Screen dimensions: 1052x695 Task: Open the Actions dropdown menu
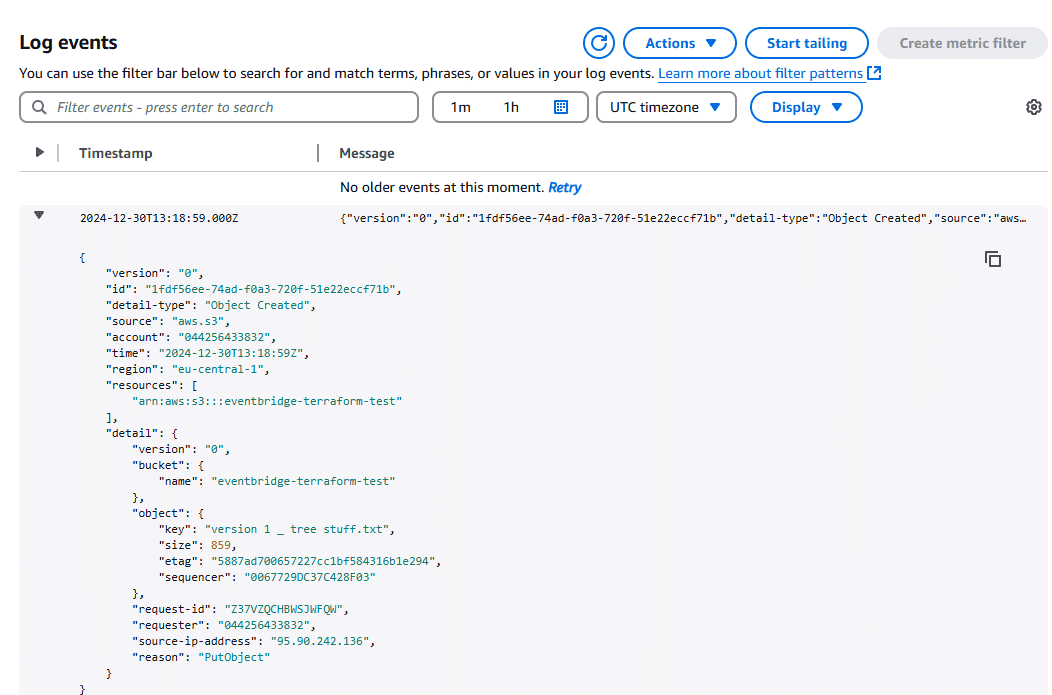point(680,44)
